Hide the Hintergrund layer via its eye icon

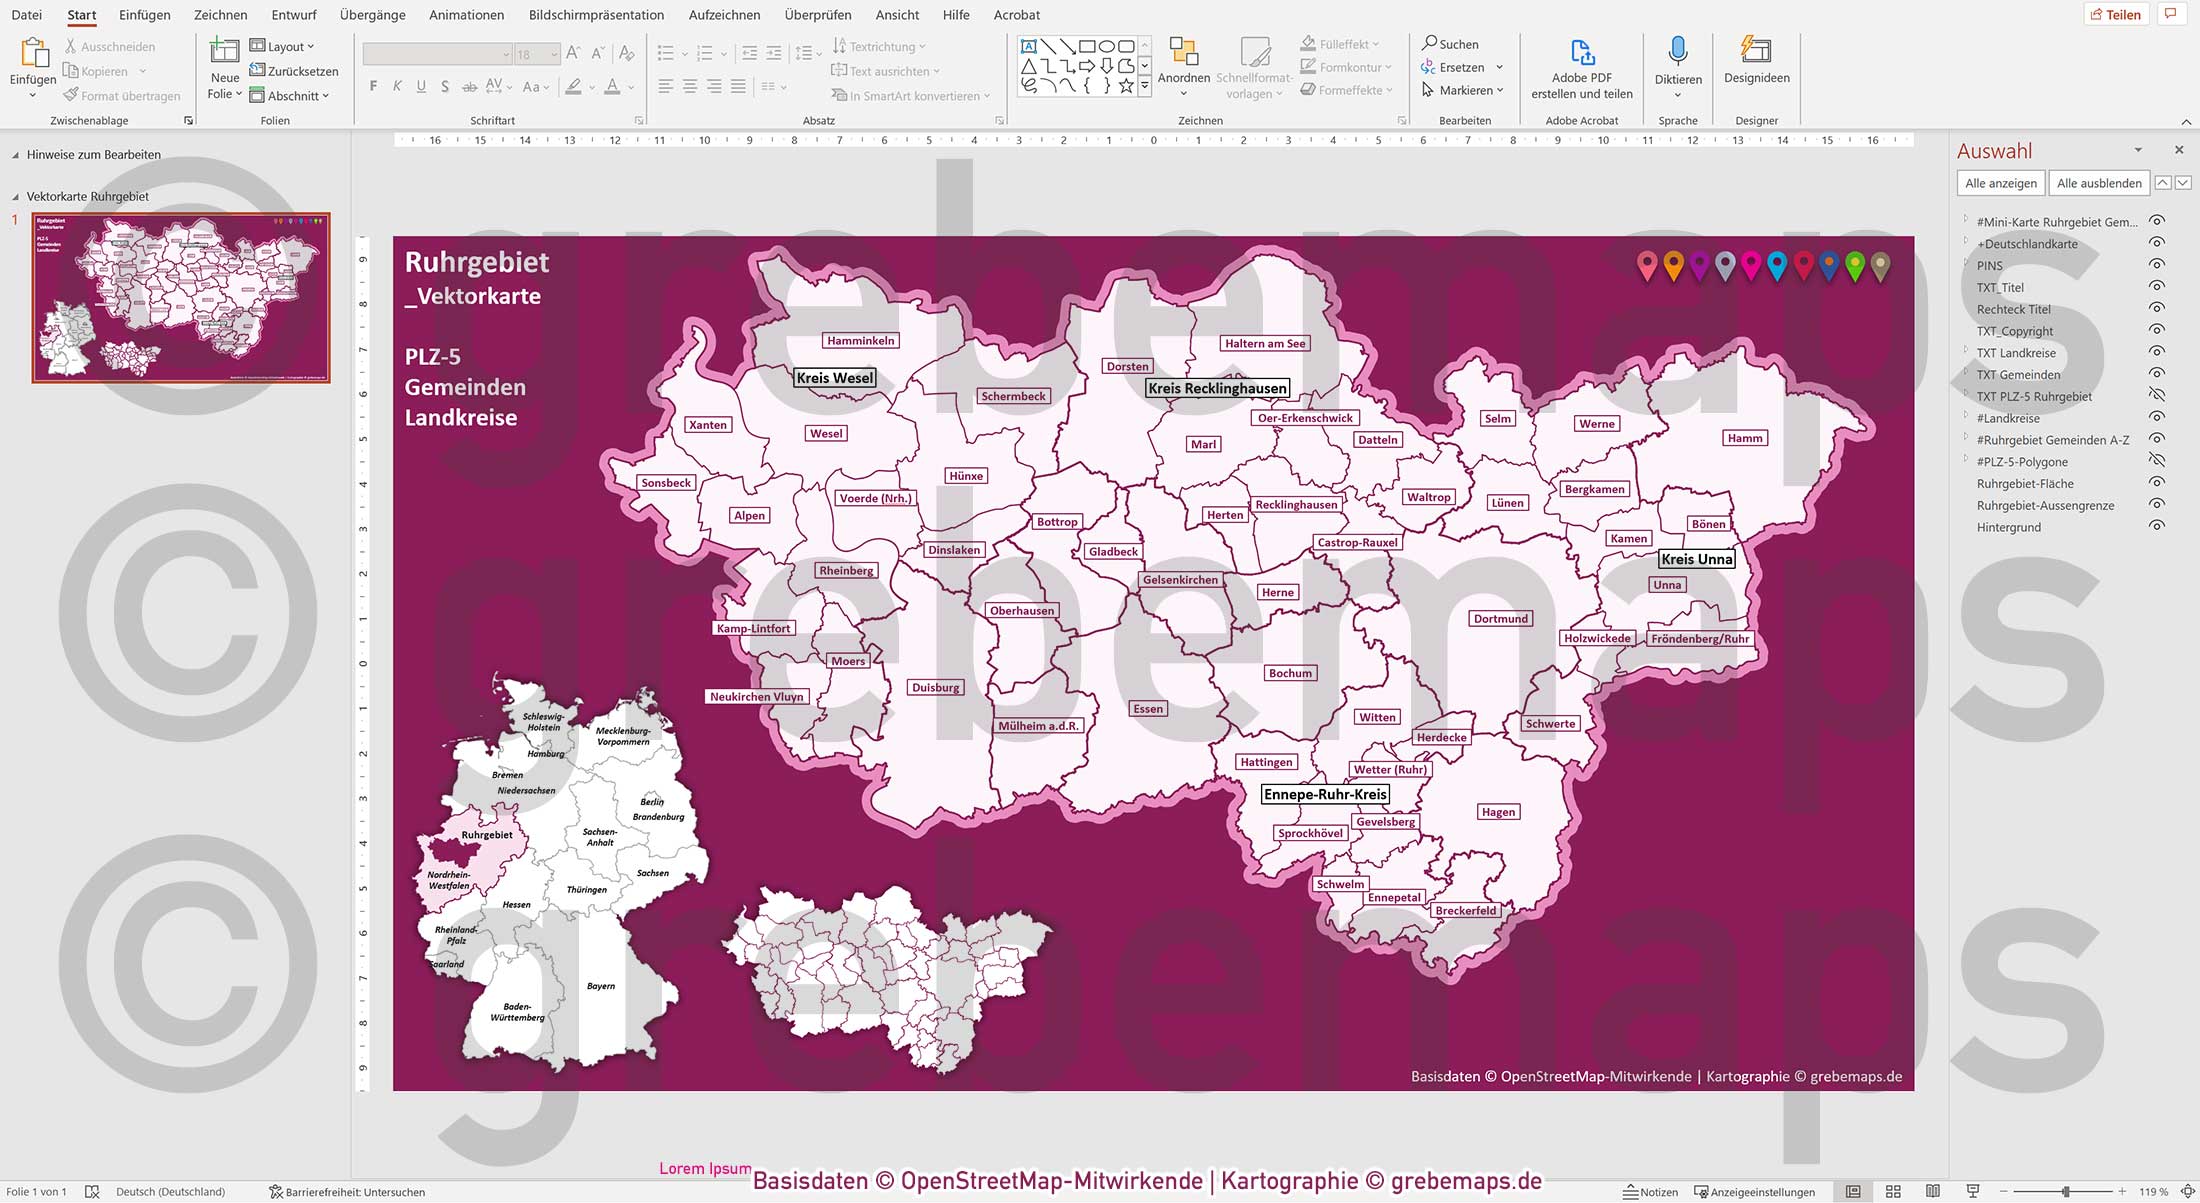tap(2156, 527)
